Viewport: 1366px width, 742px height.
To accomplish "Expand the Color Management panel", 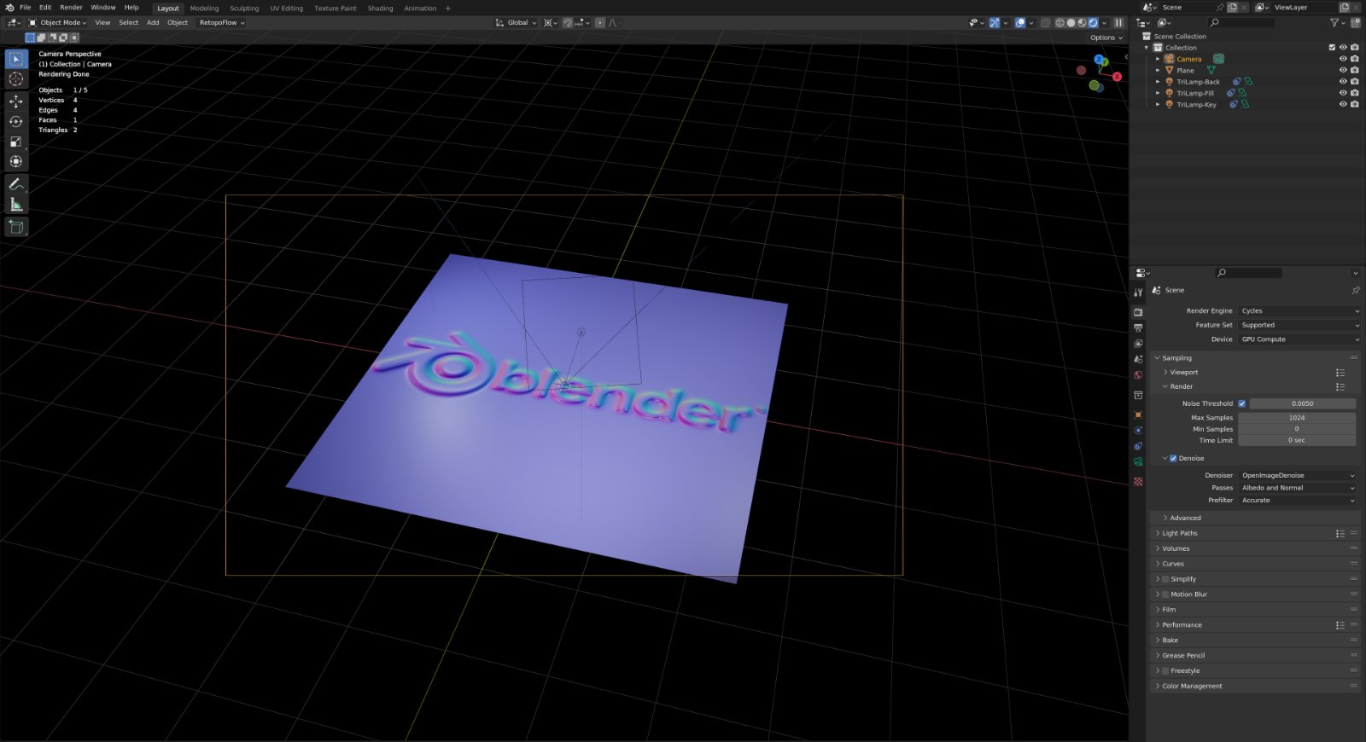I will coord(1192,686).
